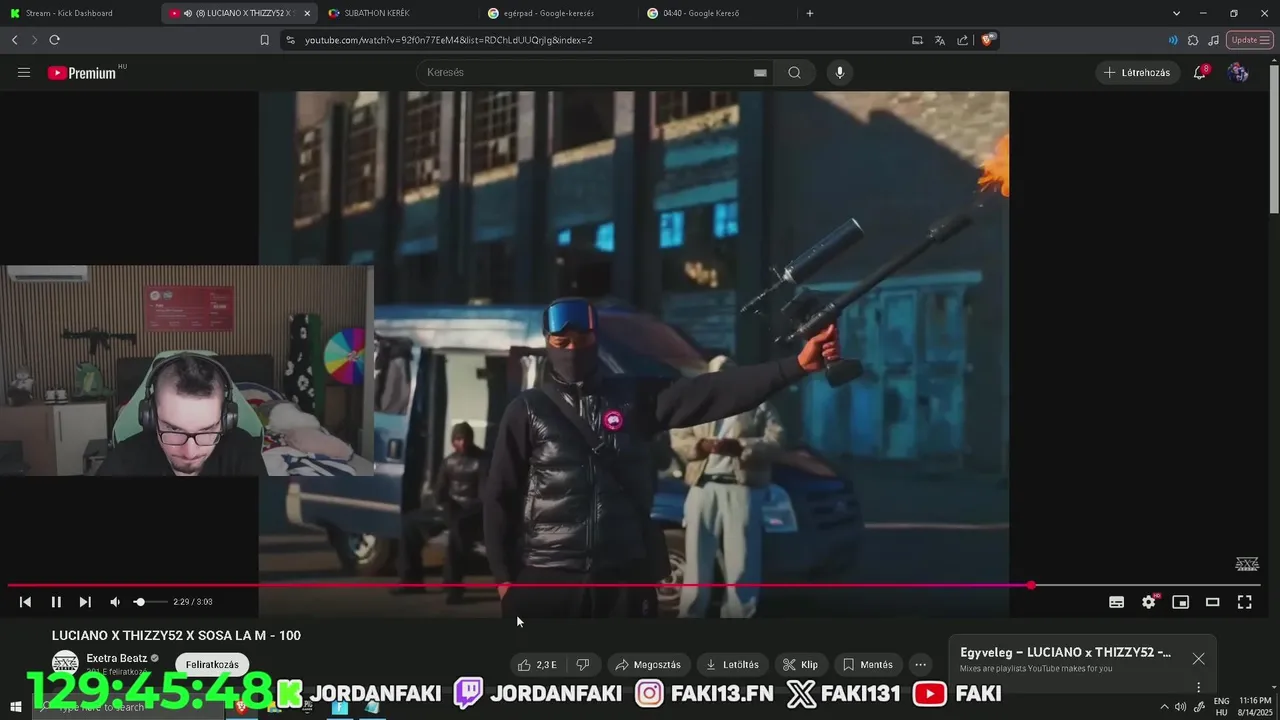Expand the browser tab search chevron

pos(1176,13)
